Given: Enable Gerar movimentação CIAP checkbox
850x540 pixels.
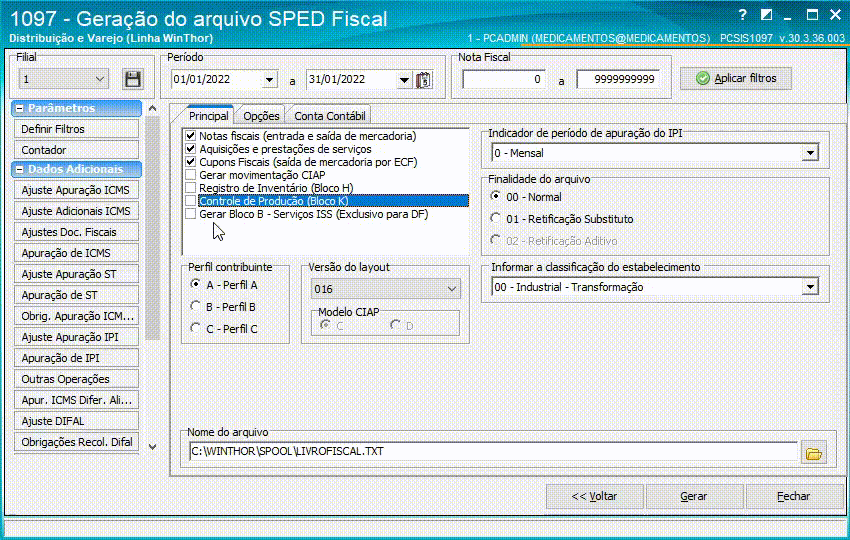Looking at the screenshot, I should pos(190,175).
